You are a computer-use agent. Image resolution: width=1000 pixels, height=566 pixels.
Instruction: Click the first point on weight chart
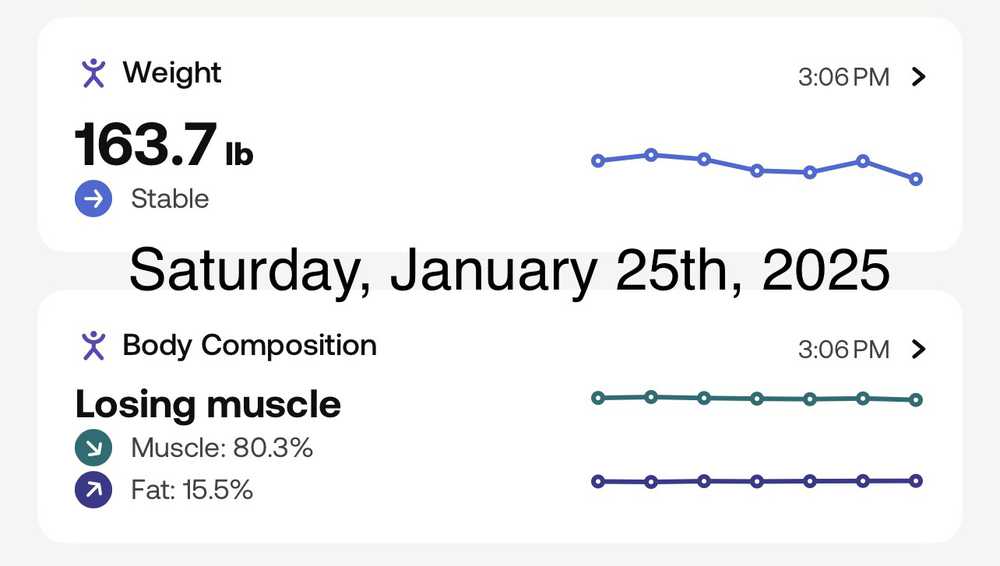tap(598, 160)
